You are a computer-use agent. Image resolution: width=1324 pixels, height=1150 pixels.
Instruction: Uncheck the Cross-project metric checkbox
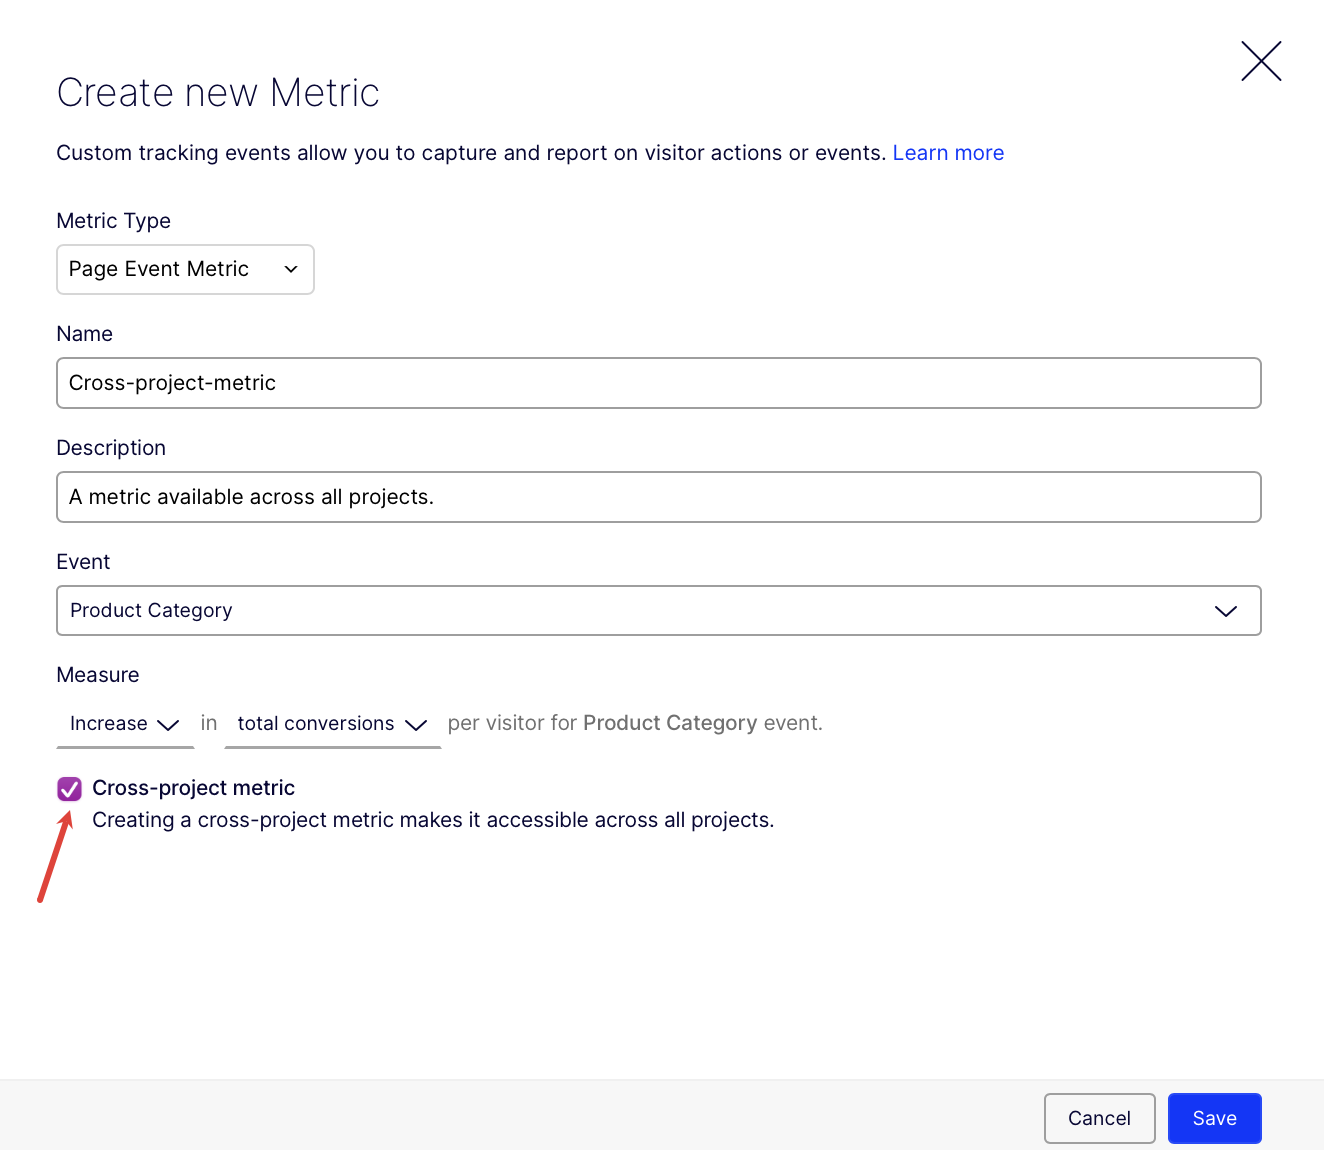click(x=69, y=789)
